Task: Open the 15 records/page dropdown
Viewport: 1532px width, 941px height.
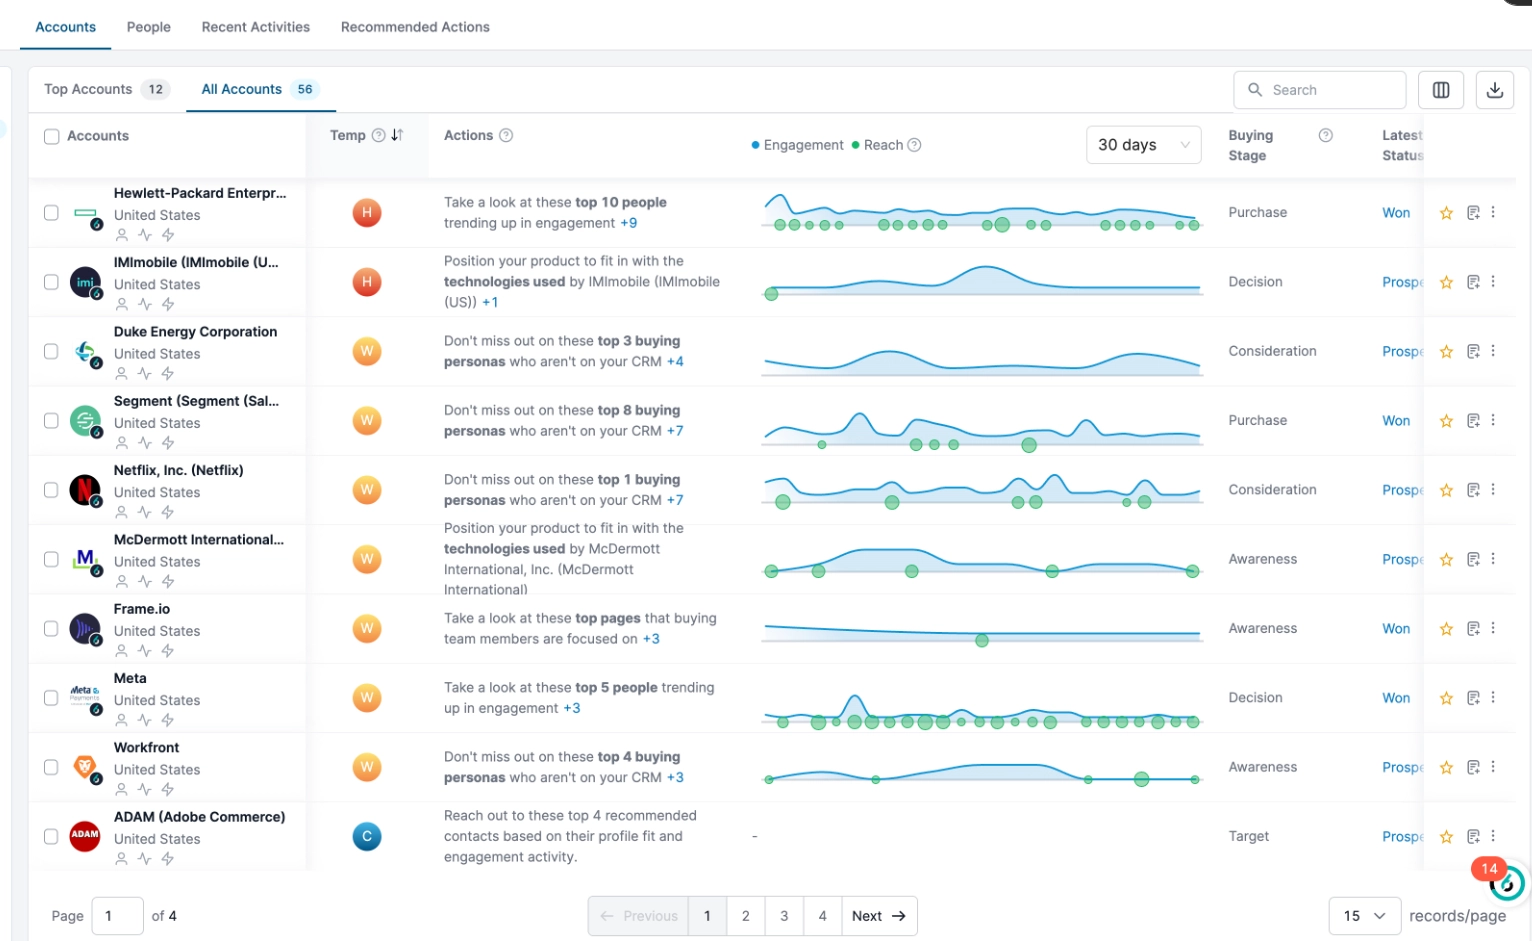Action: (1364, 916)
